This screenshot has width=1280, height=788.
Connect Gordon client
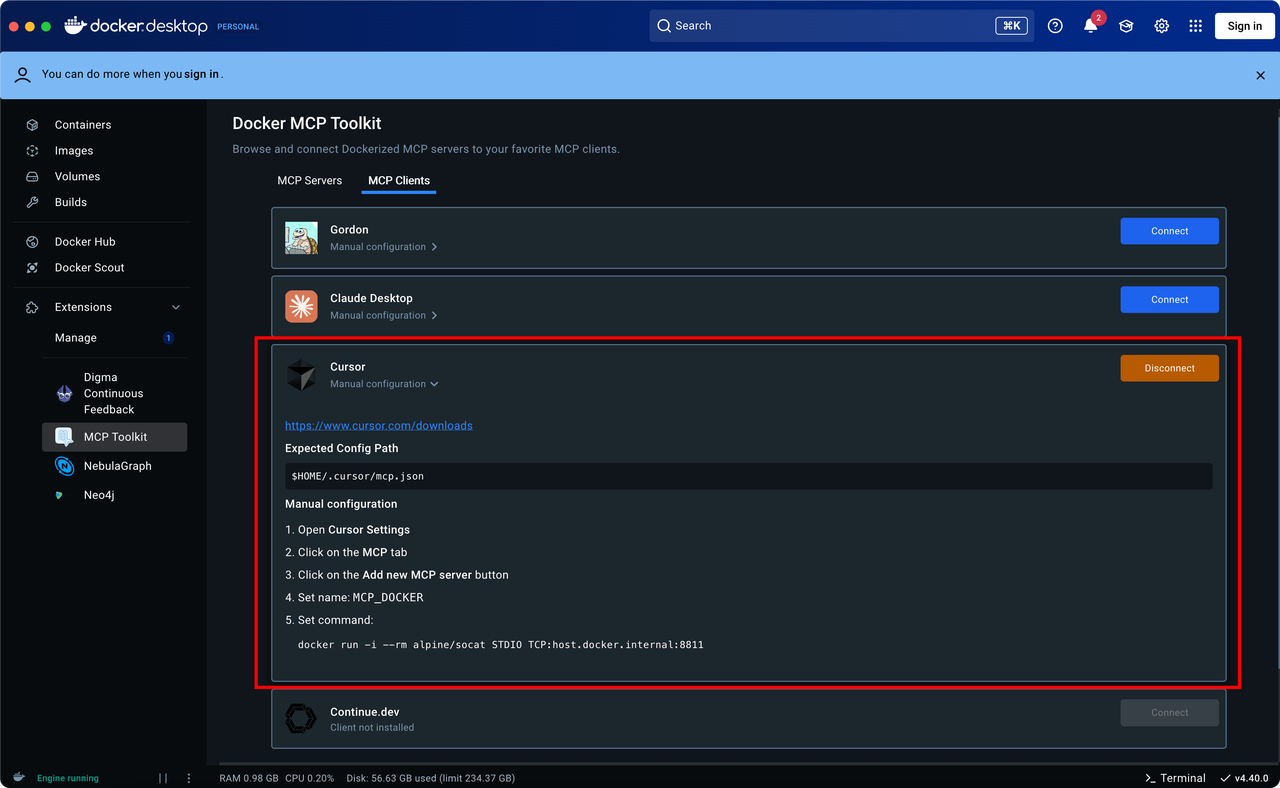coord(1169,231)
